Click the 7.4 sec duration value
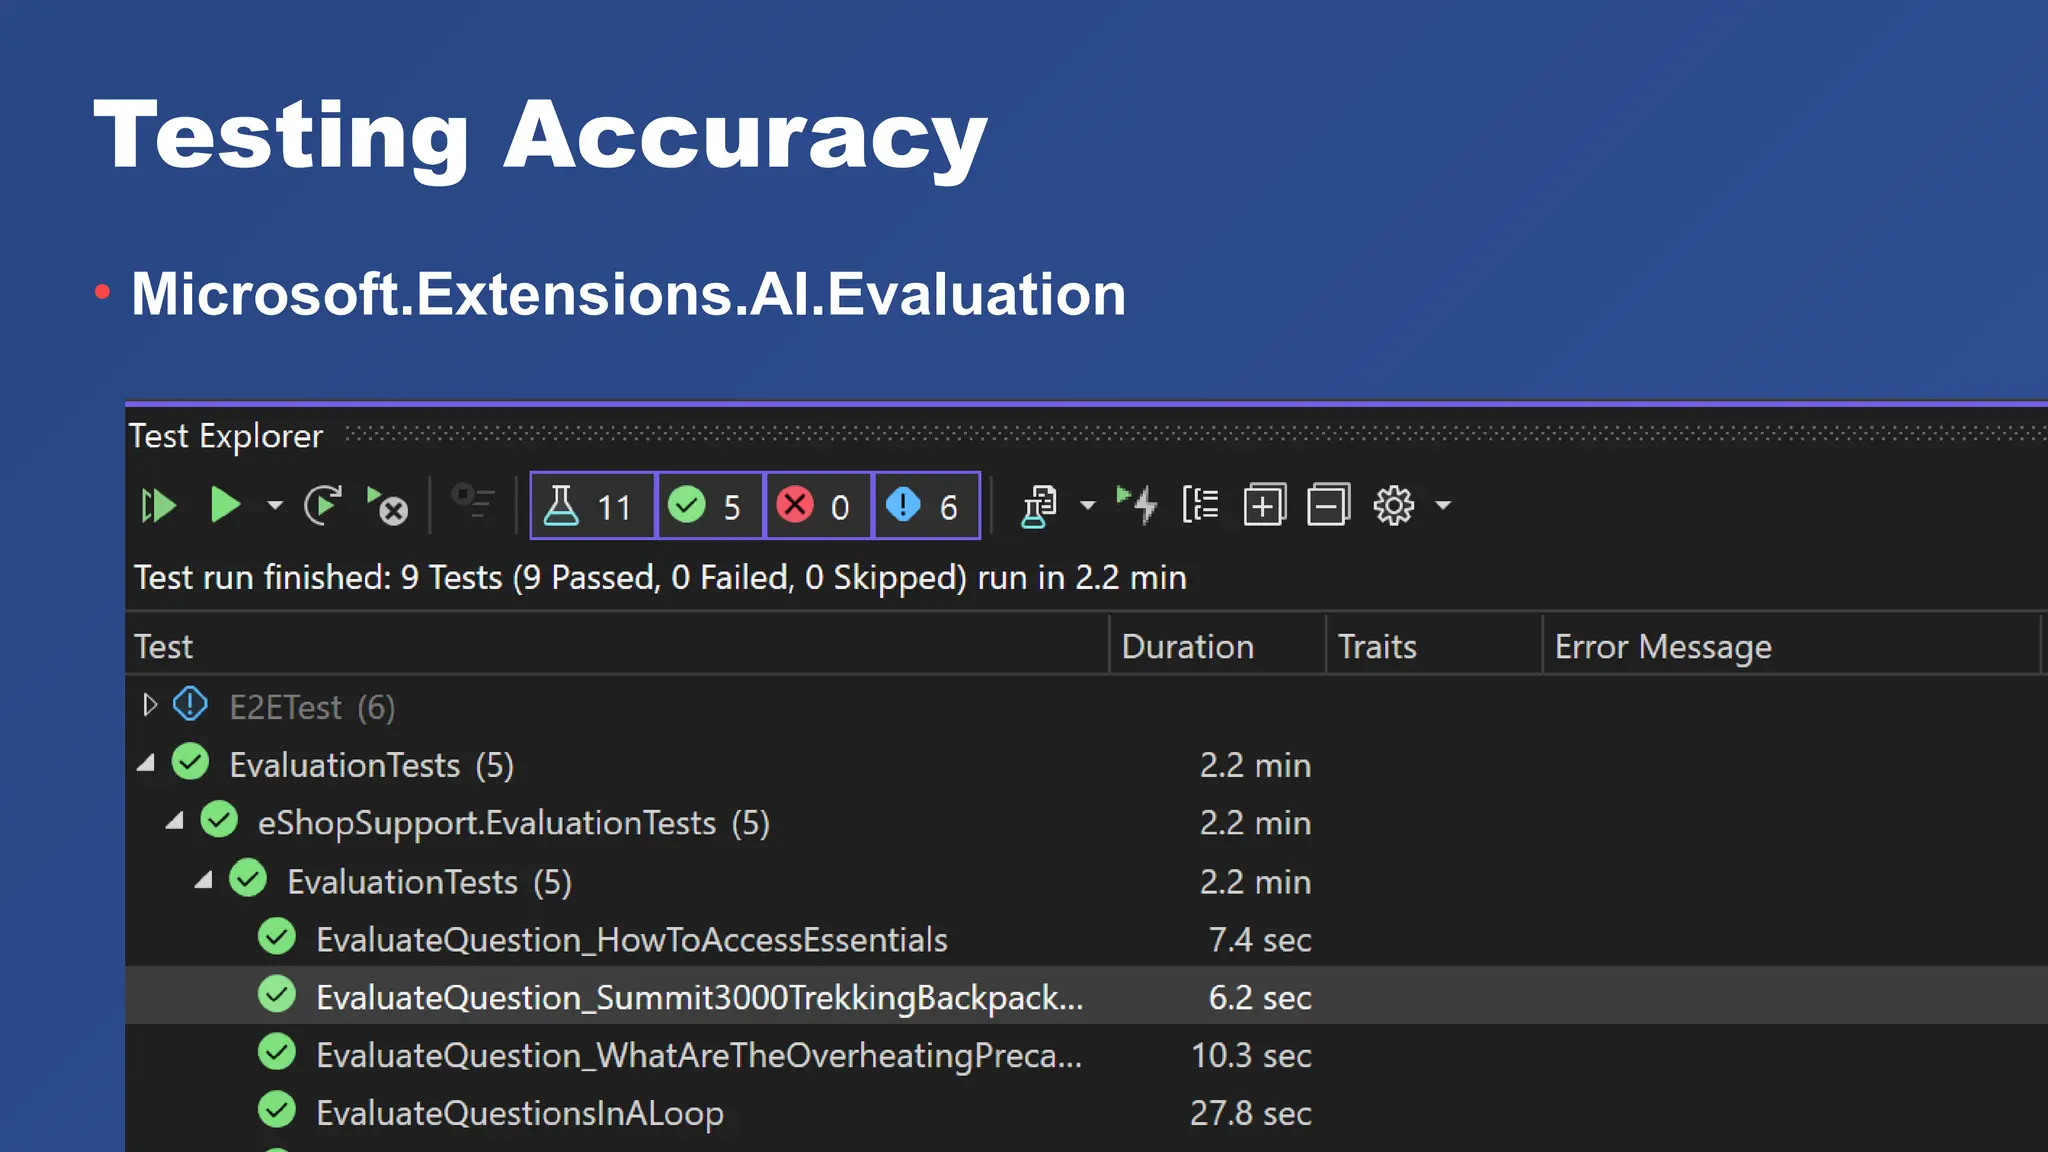Screen dimensions: 2048x1152 1260,940
